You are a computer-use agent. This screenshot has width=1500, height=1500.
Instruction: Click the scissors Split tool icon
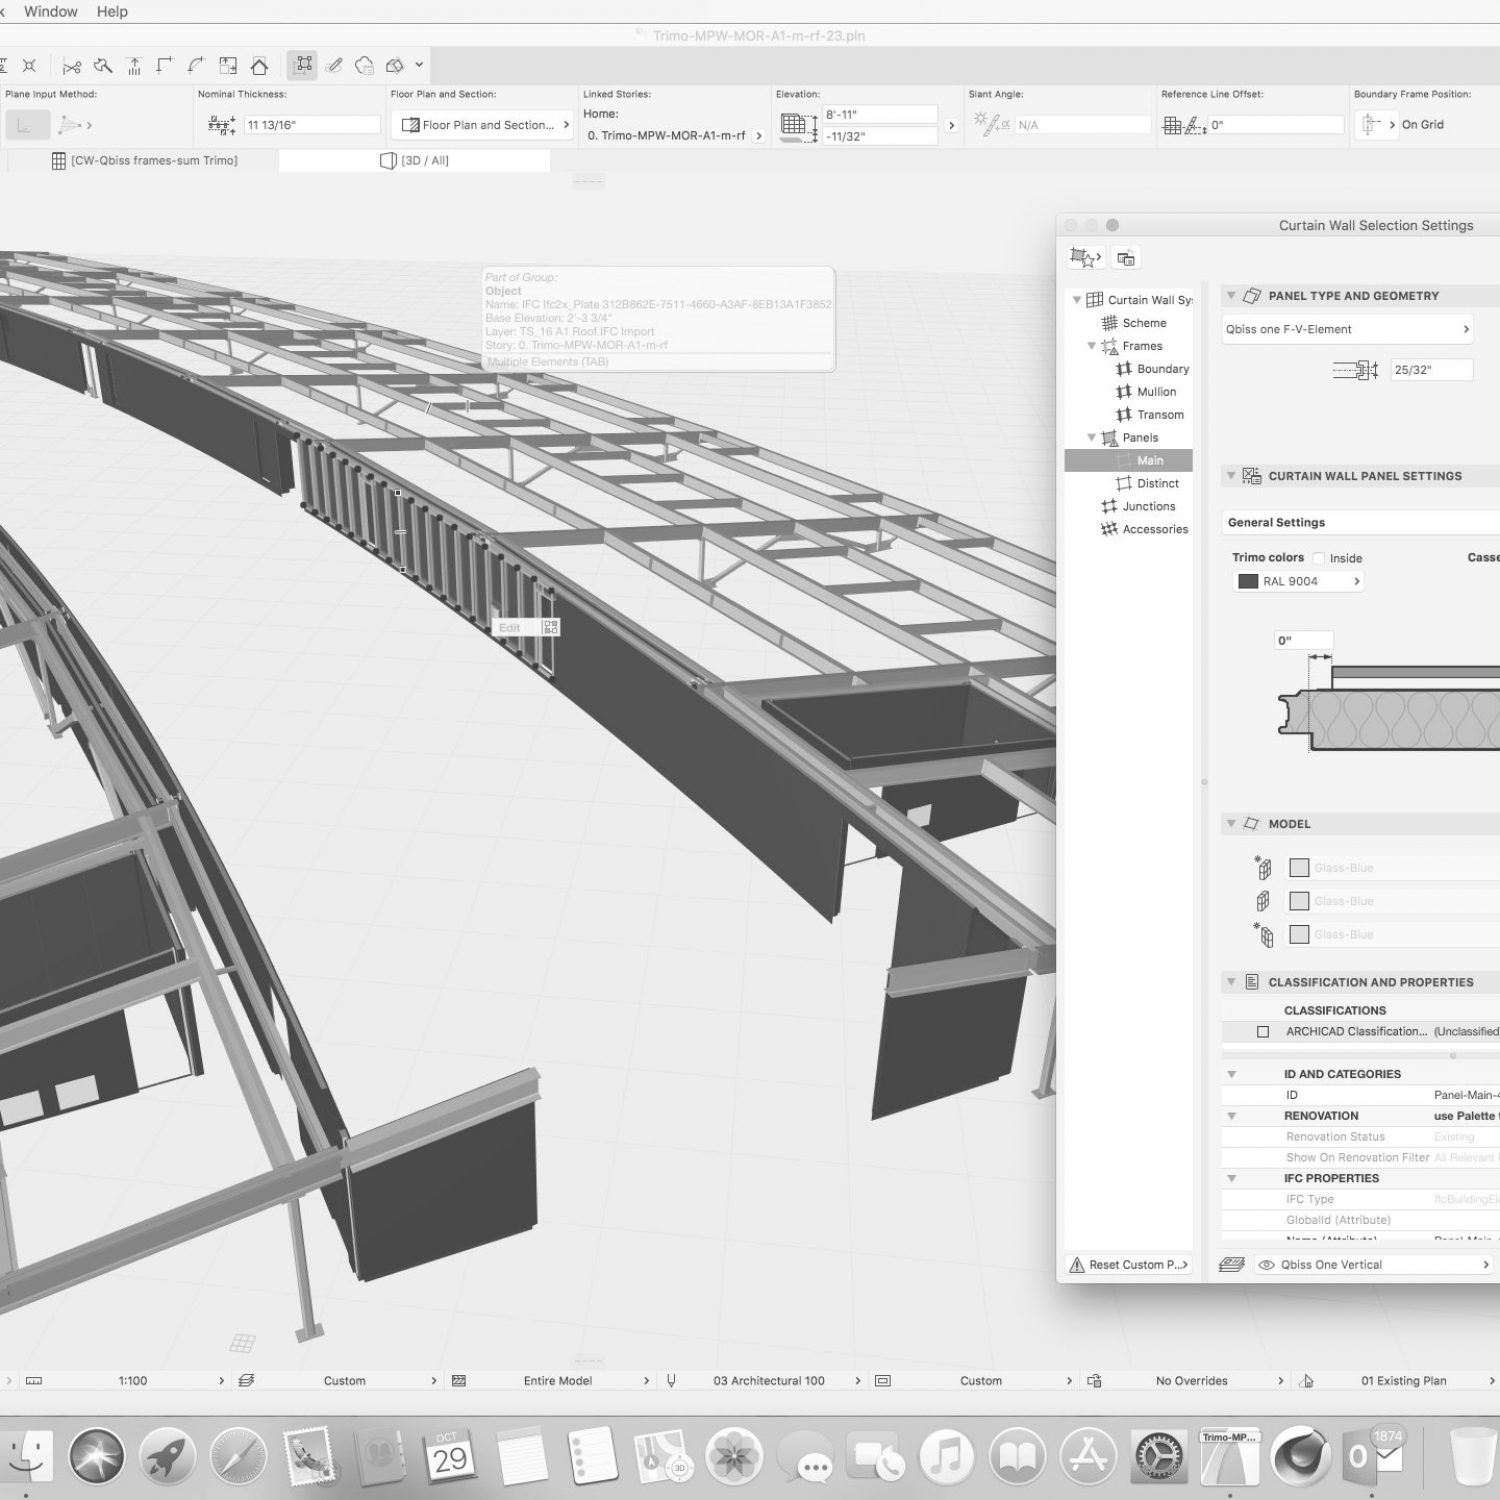click(x=71, y=66)
